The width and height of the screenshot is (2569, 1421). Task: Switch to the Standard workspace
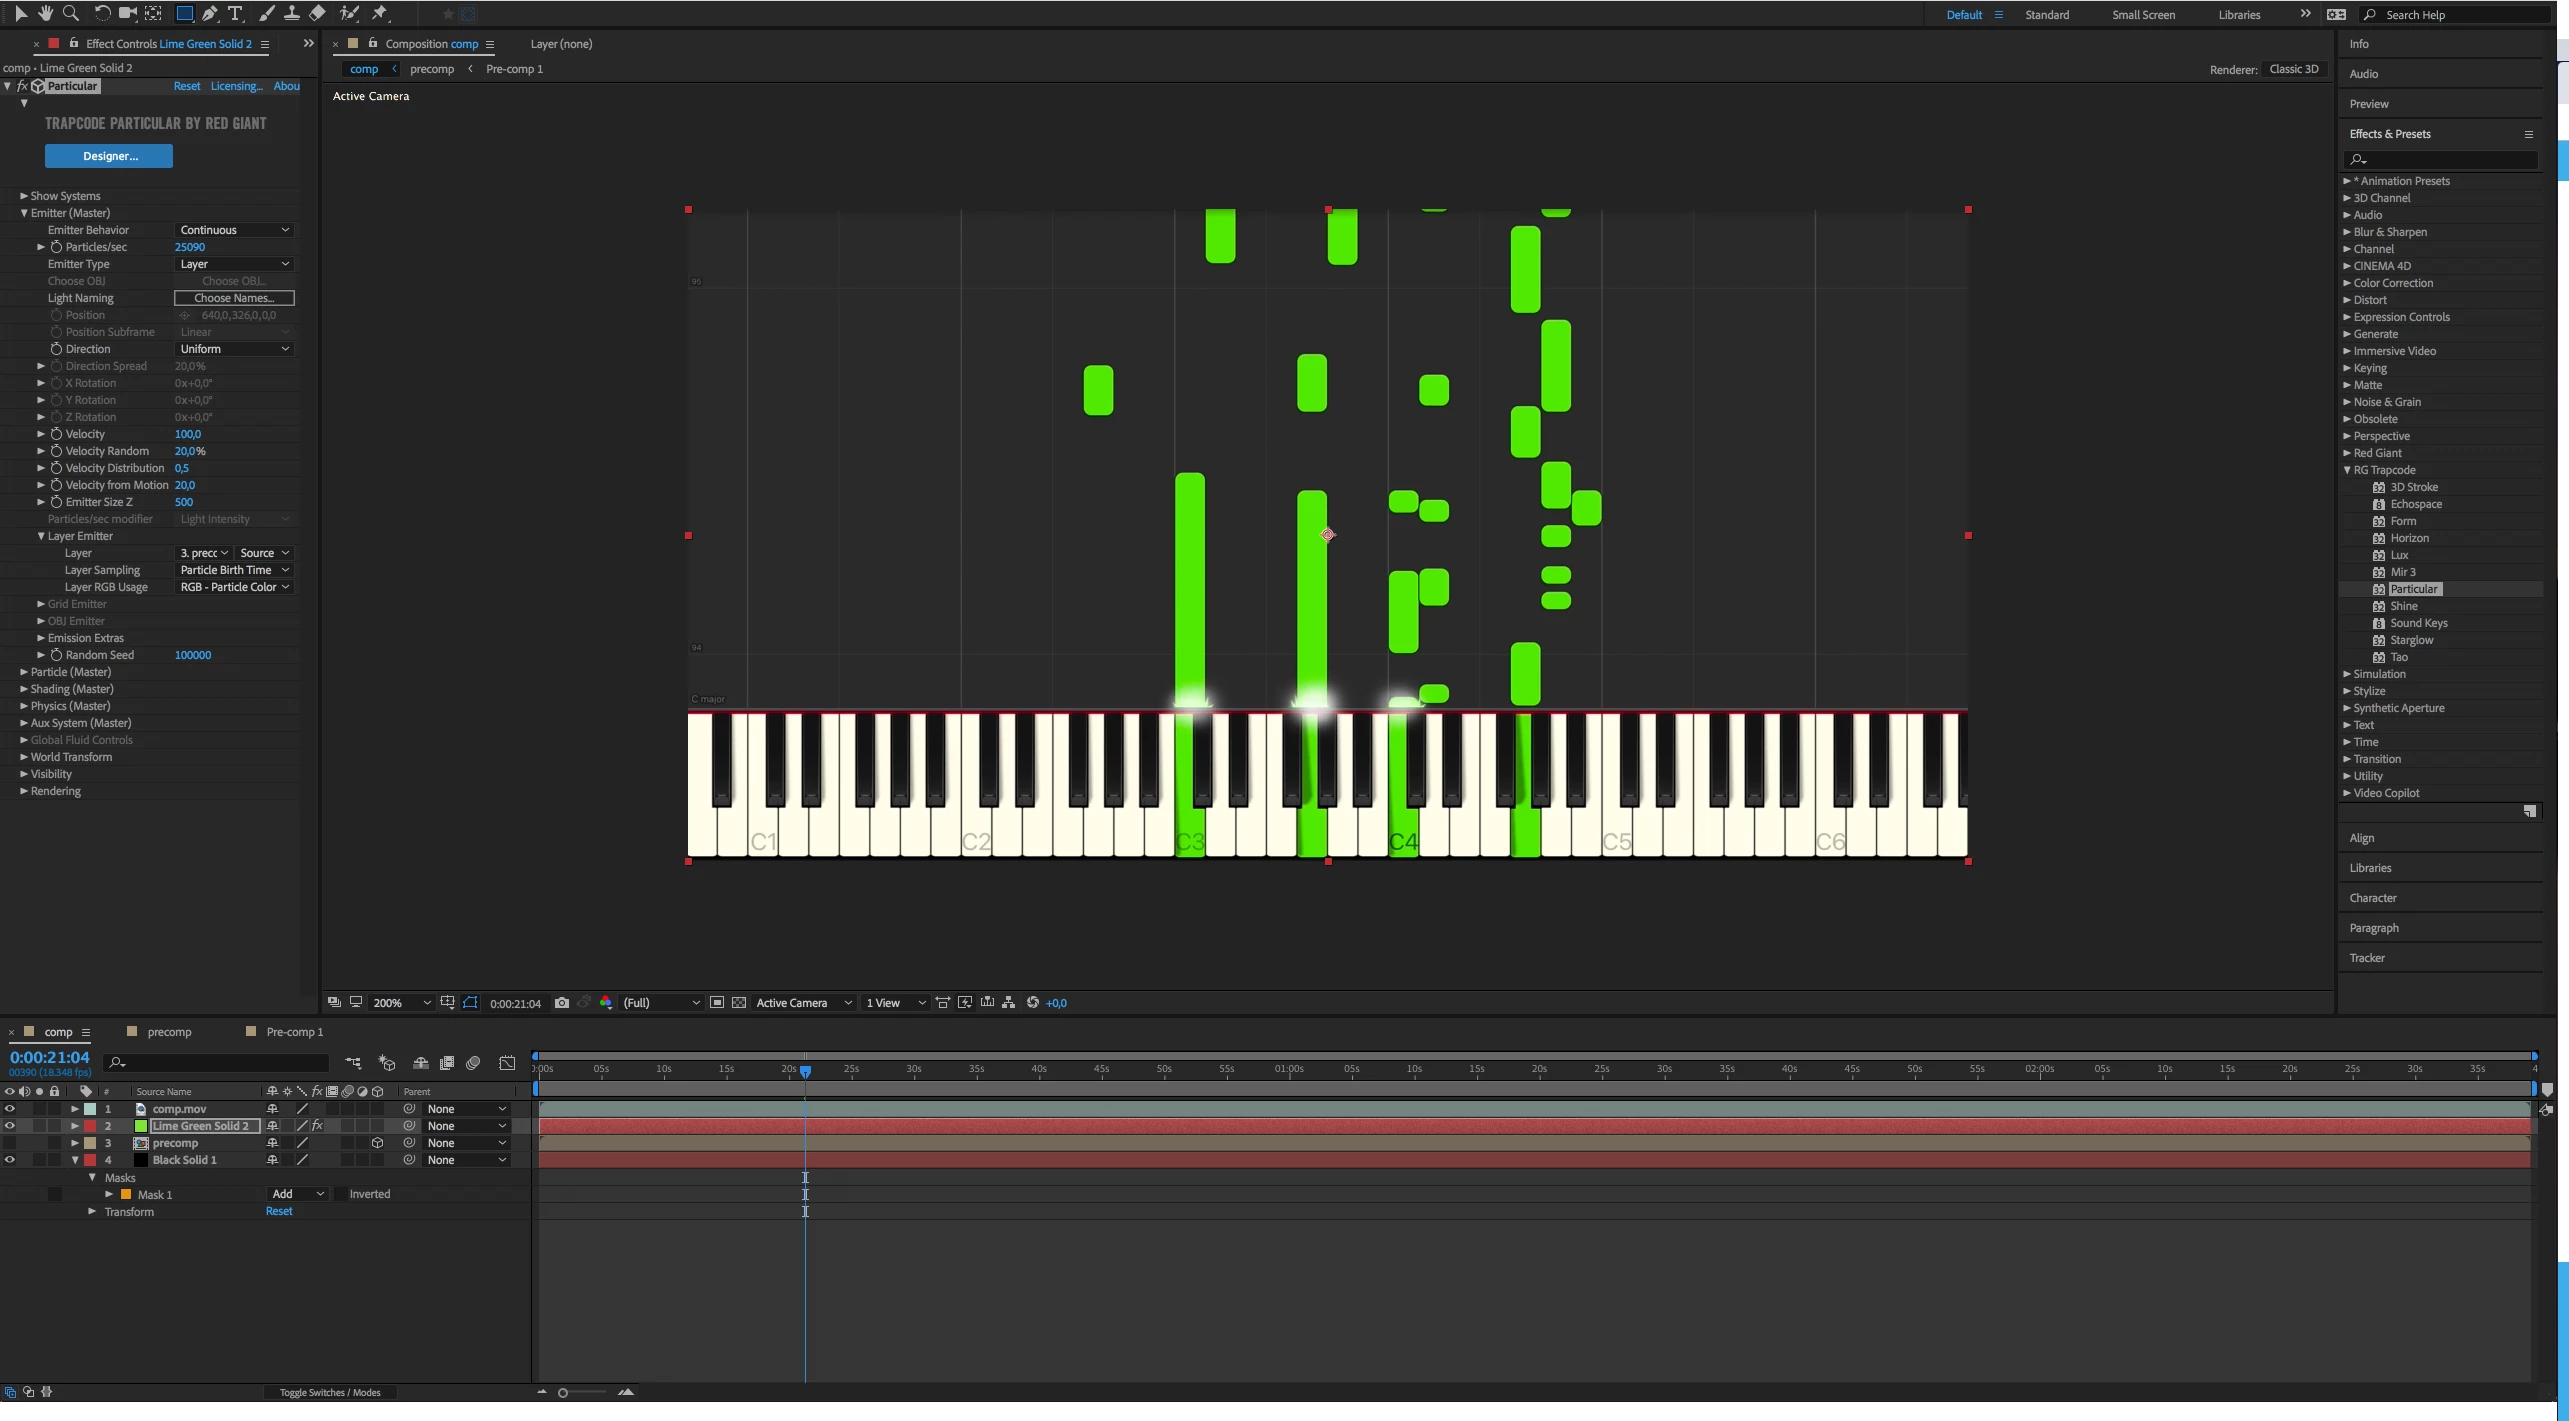click(x=2046, y=15)
